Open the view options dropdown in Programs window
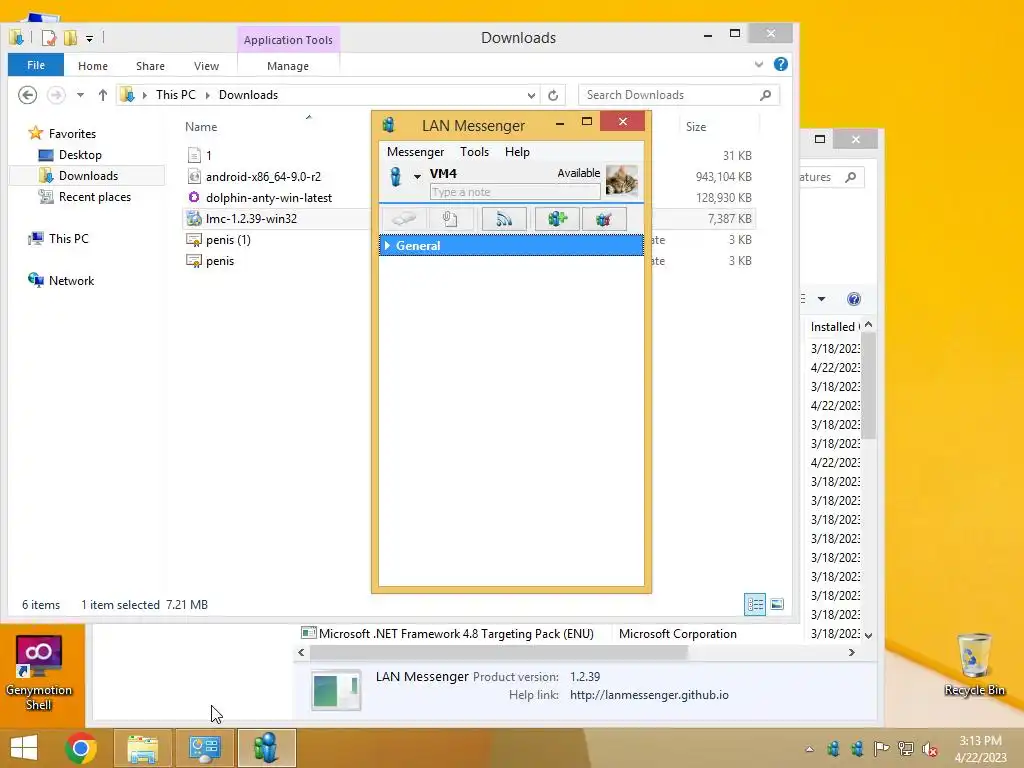The image size is (1024, 768). click(822, 299)
